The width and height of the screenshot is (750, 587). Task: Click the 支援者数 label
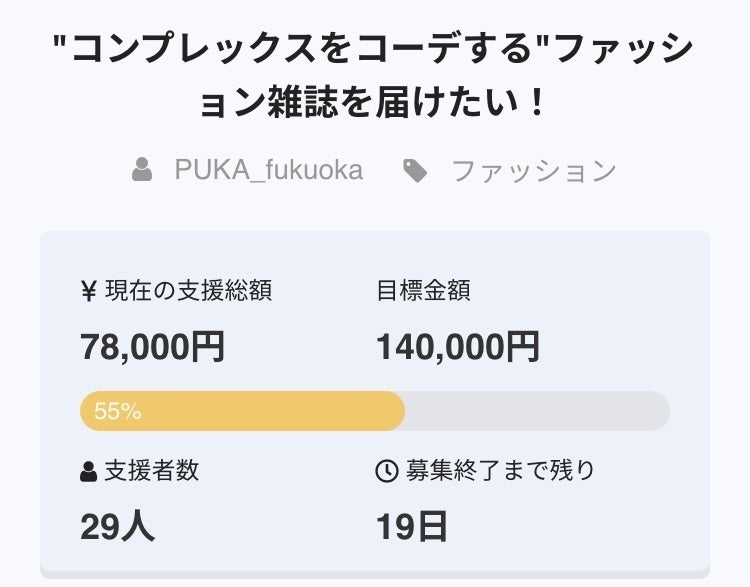pyautogui.click(x=151, y=470)
